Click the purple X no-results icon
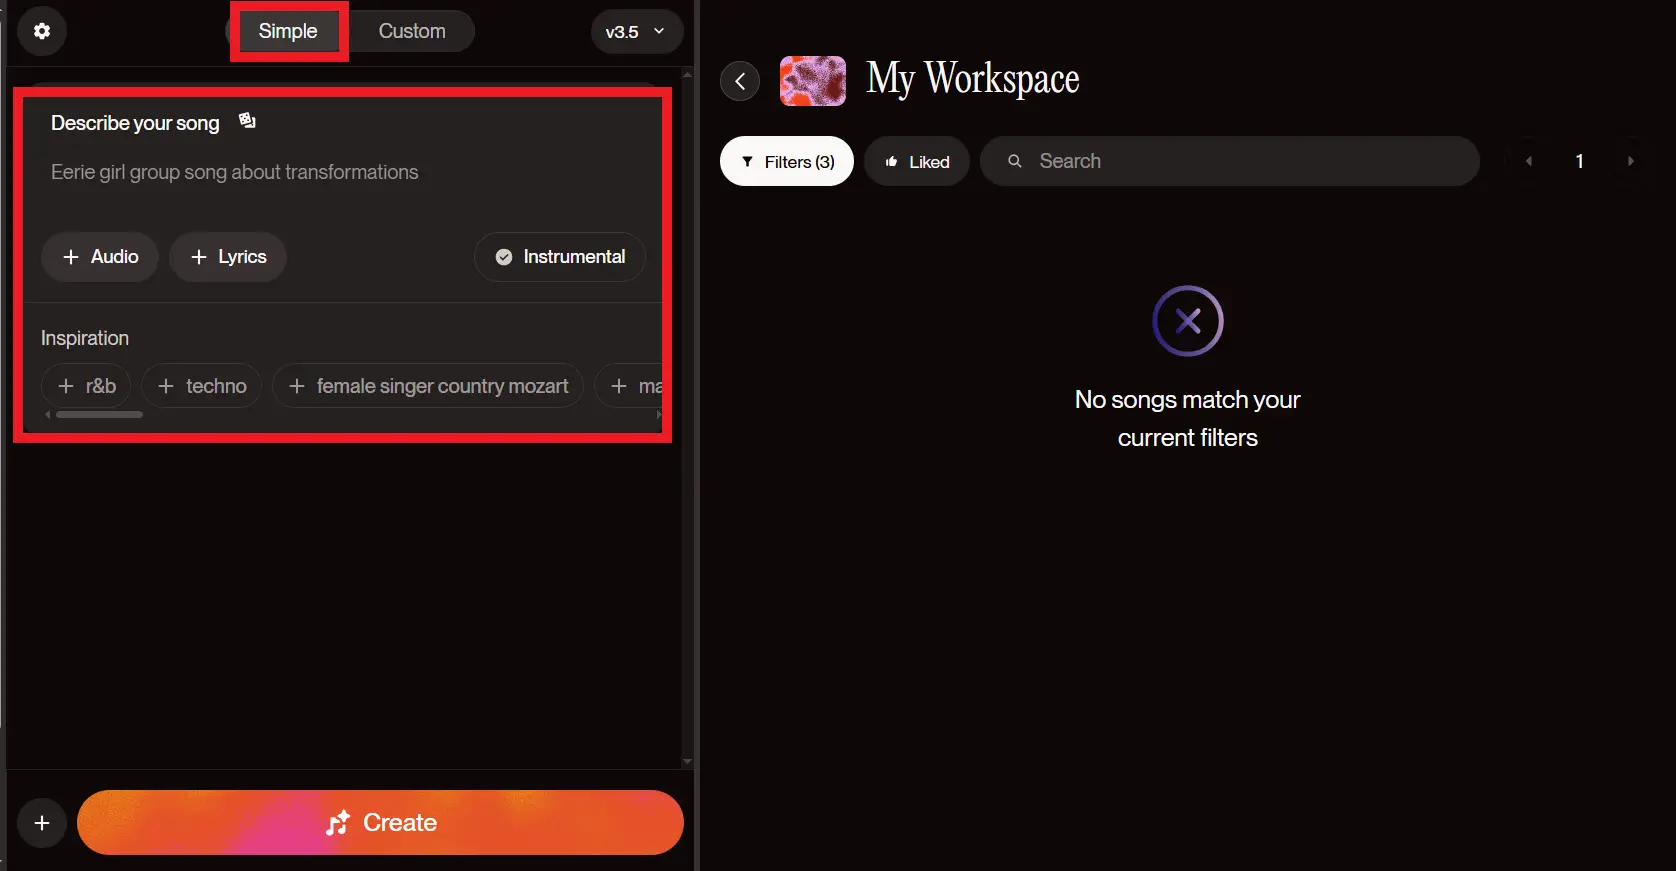This screenshot has width=1676, height=871. [1187, 321]
